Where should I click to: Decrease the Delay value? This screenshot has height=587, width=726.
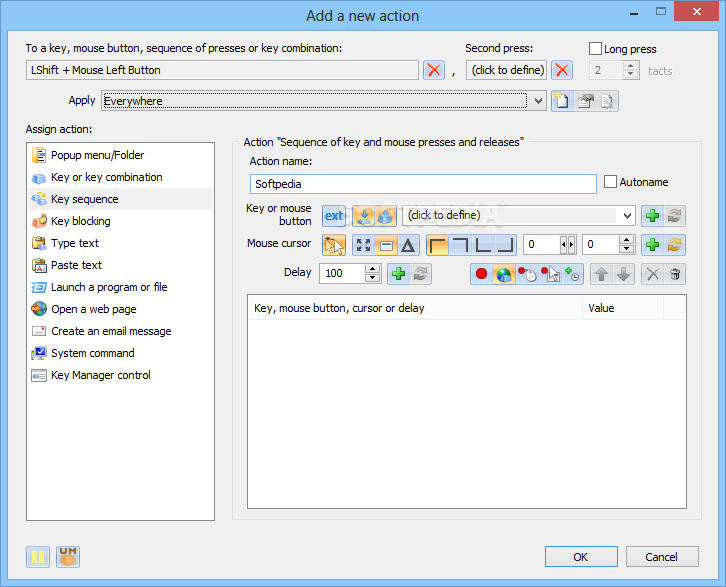pyautogui.click(x=372, y=278)
